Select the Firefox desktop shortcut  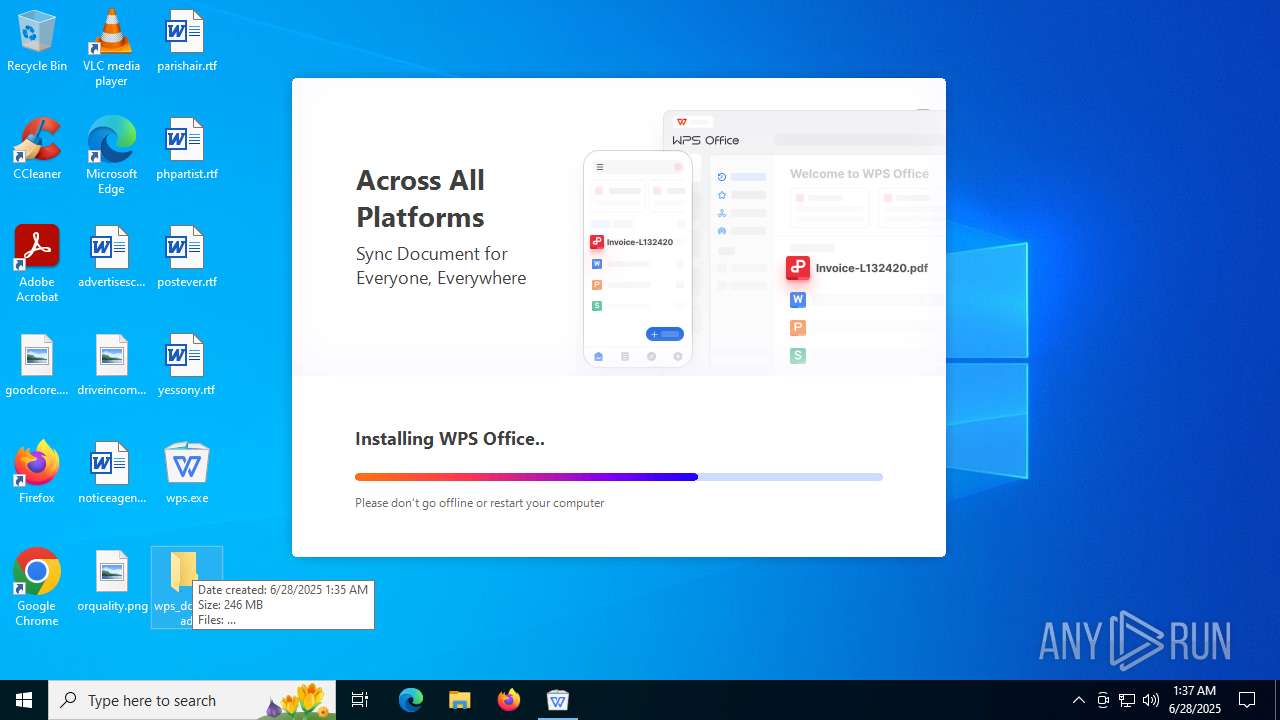pos(37,473)
